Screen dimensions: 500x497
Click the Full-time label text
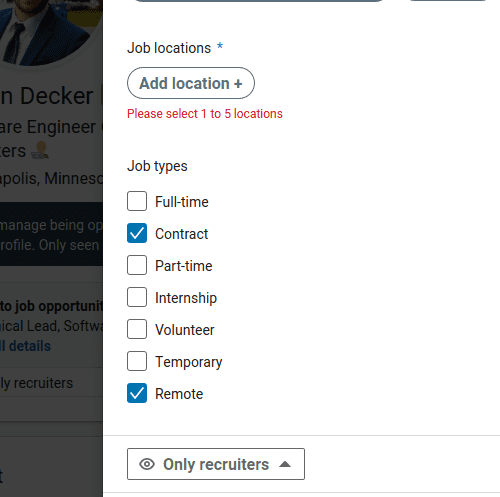[182, 202]
